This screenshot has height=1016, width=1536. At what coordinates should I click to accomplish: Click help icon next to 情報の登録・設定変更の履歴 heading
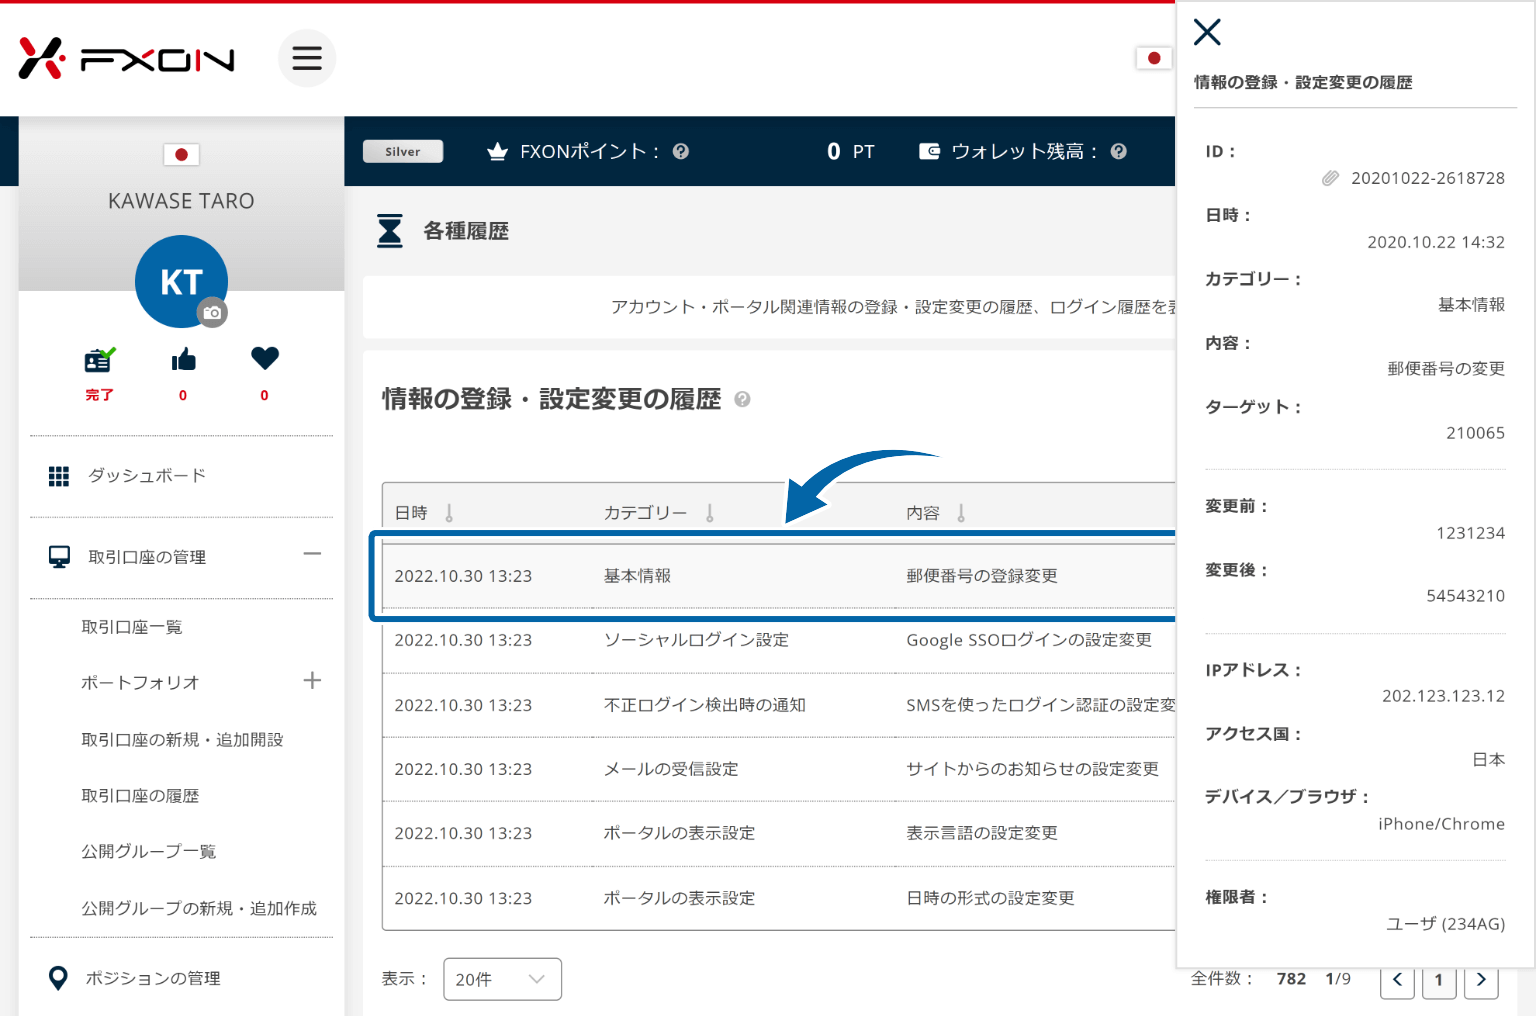tap(742, 399)
